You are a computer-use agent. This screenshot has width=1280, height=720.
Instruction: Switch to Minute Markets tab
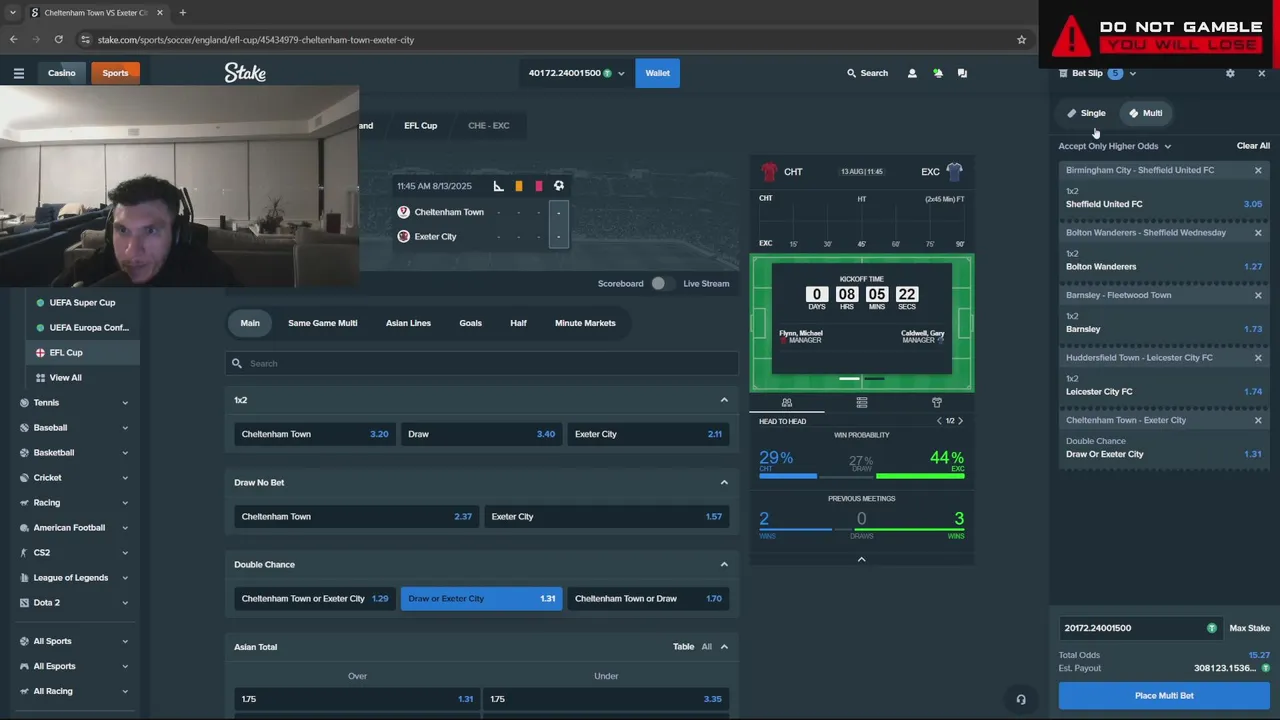click(585, 323)
